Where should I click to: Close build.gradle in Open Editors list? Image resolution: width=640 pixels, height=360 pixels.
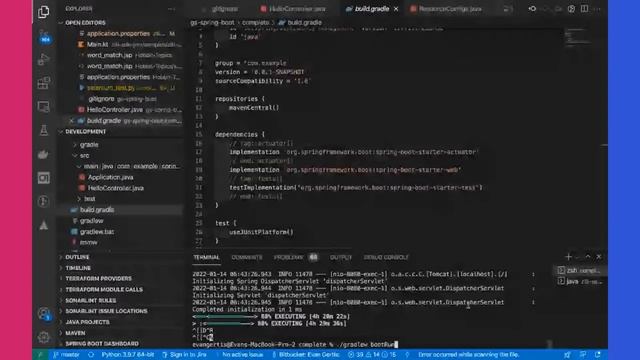(71, 121)
